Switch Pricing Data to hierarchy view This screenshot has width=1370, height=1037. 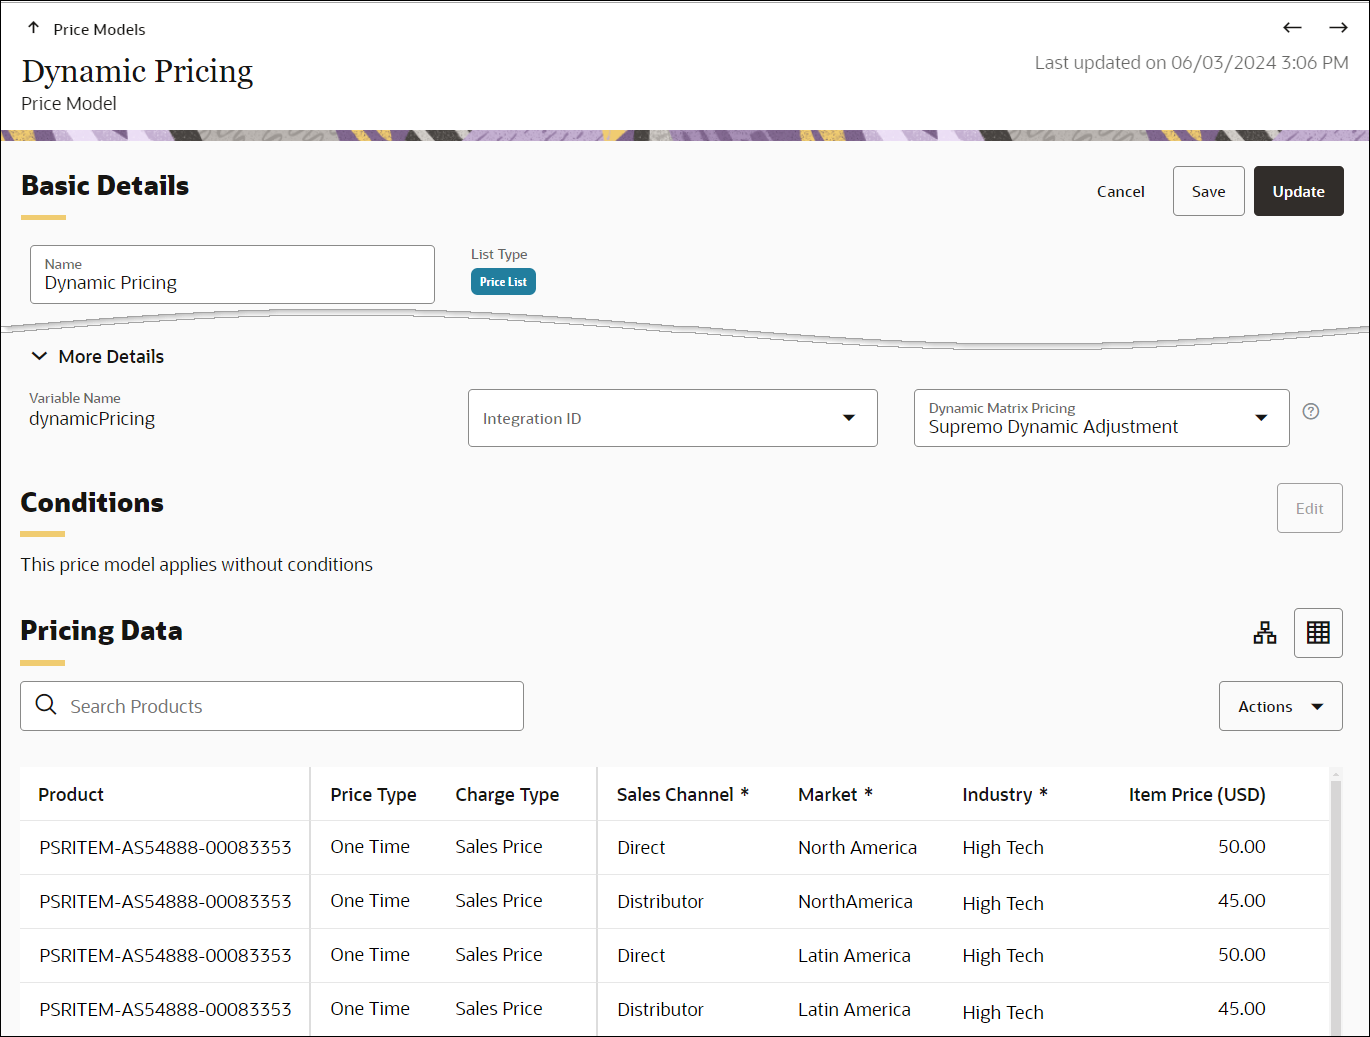coord(1264,632)
